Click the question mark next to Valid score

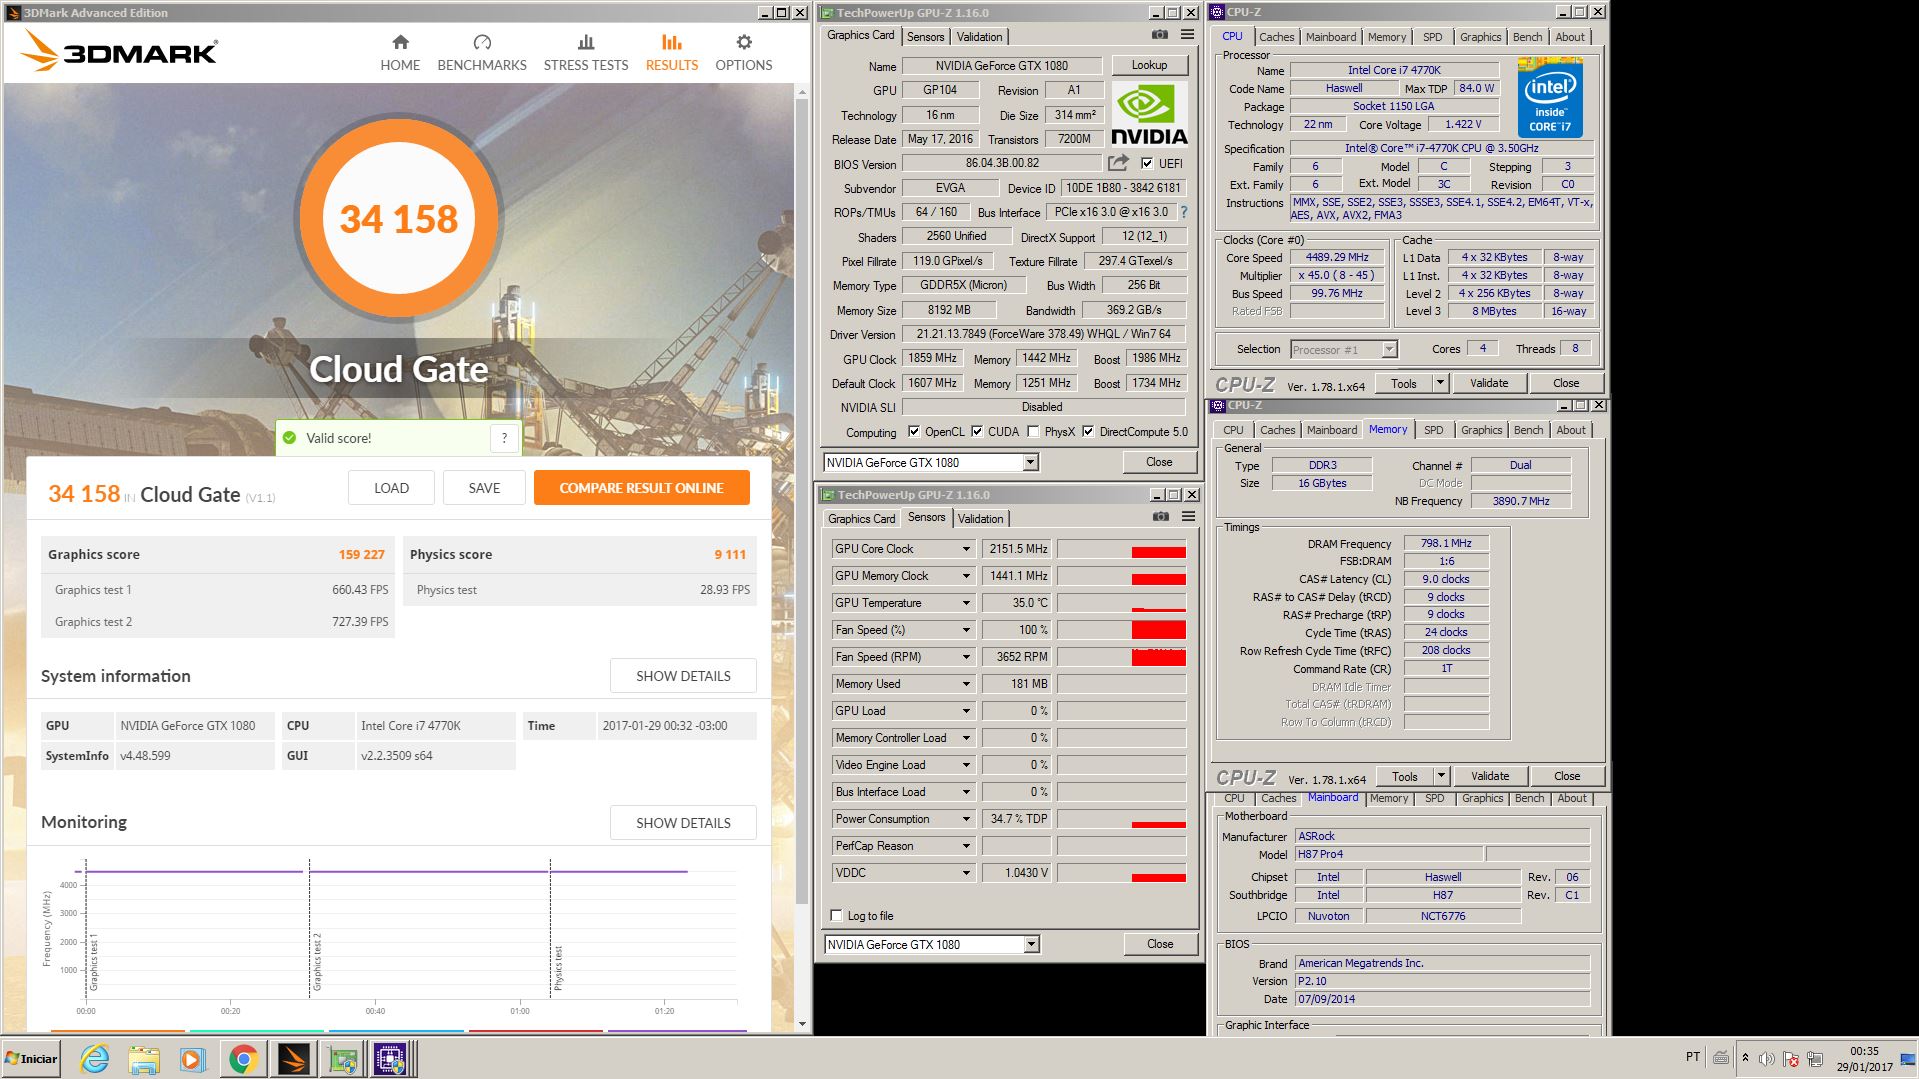pyautogui.click(x=504, y=438)
